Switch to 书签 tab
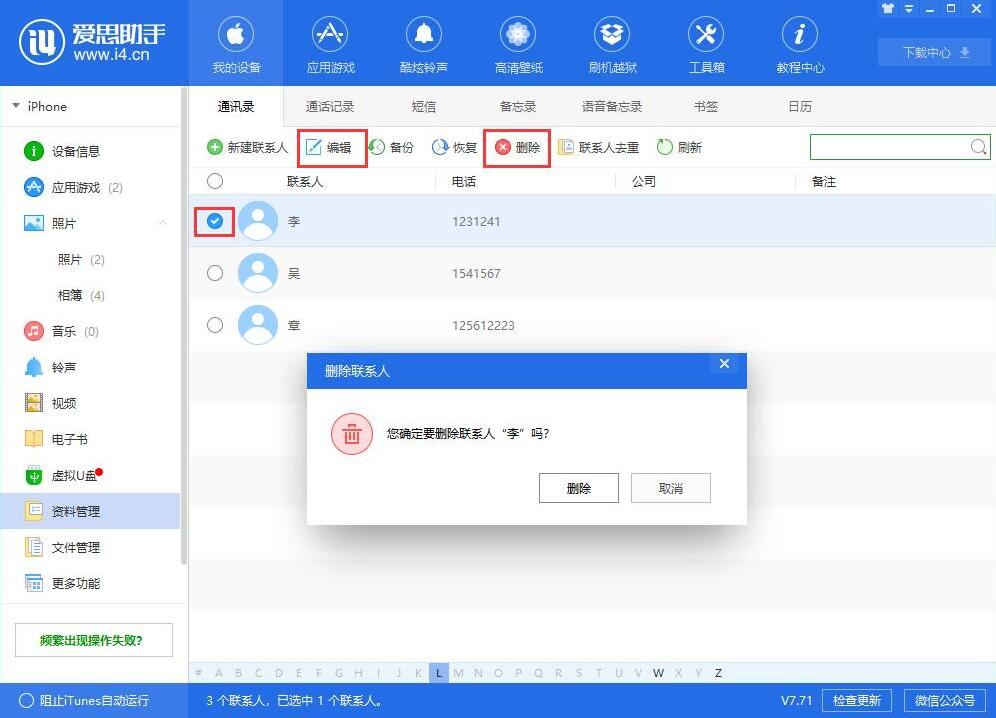The width and height of the screenshot is (996, 718). click(706, 106)
